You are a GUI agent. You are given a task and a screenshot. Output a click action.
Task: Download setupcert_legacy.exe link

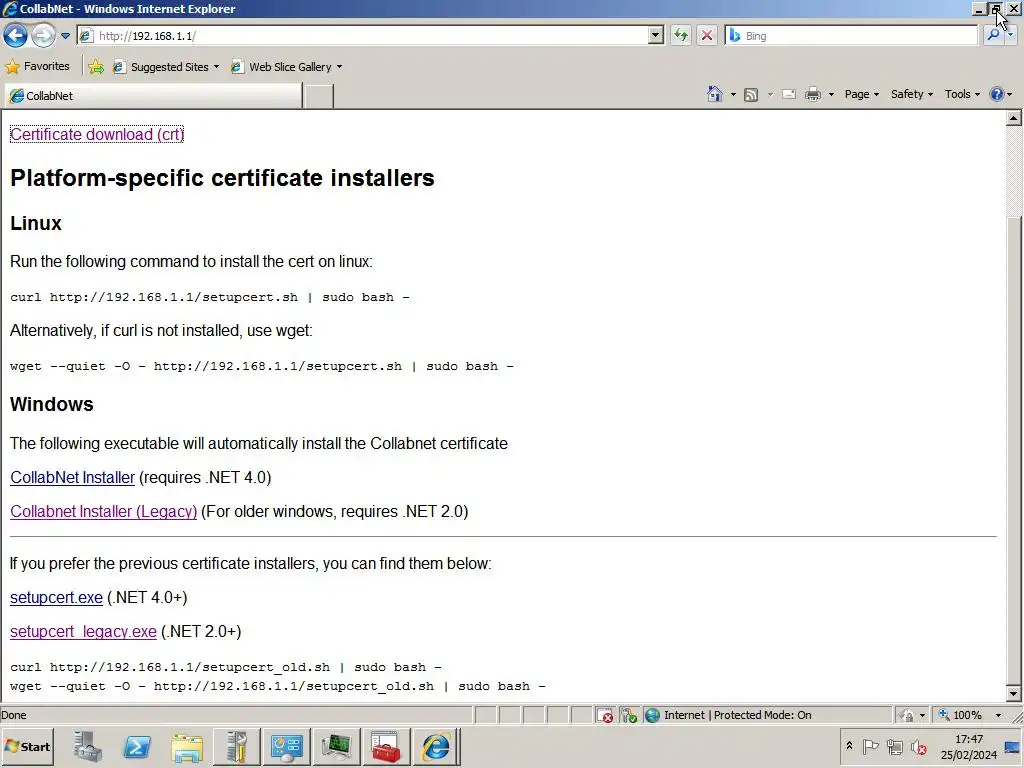coord(83,632)
